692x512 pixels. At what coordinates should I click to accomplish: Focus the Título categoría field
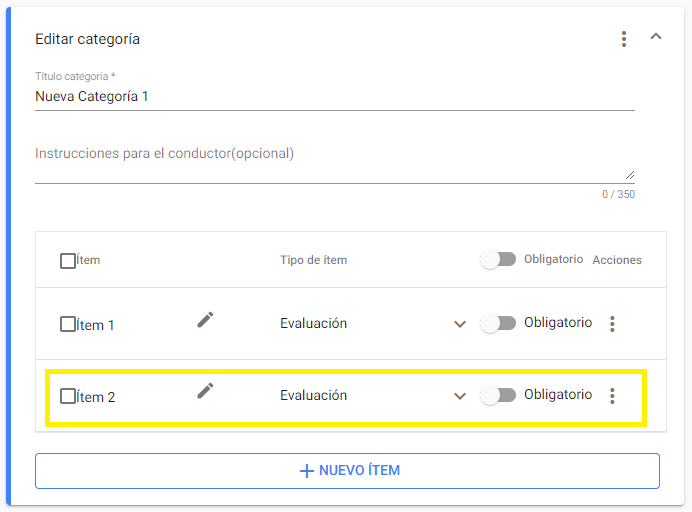334,97
